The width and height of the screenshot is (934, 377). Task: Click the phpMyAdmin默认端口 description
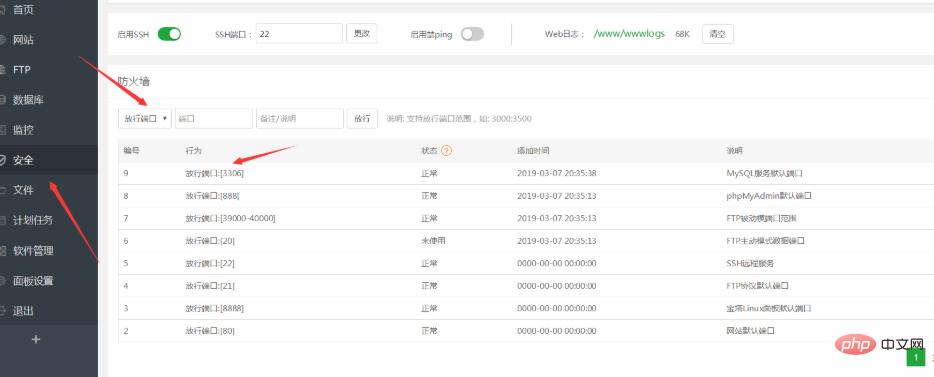pyautogui.click(x=770, y=195)
